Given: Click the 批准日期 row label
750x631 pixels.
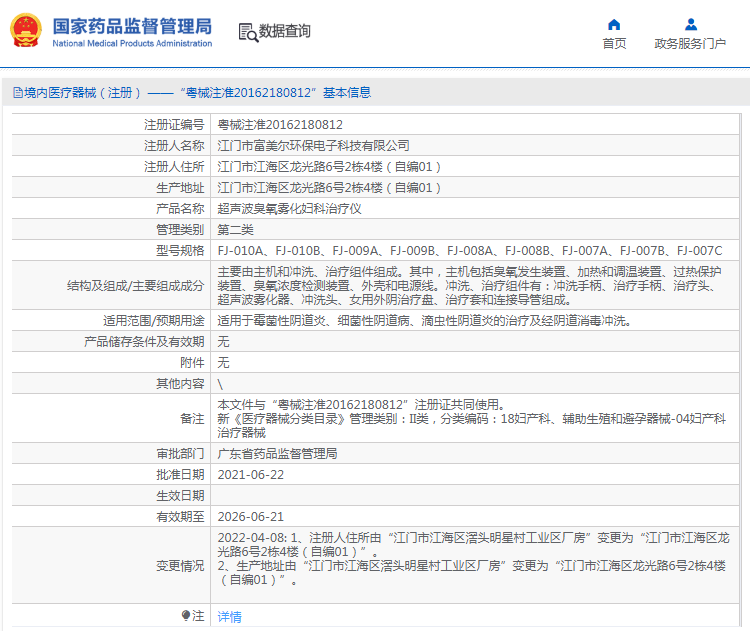Looking at the screenshot, I should coord(180,475).
